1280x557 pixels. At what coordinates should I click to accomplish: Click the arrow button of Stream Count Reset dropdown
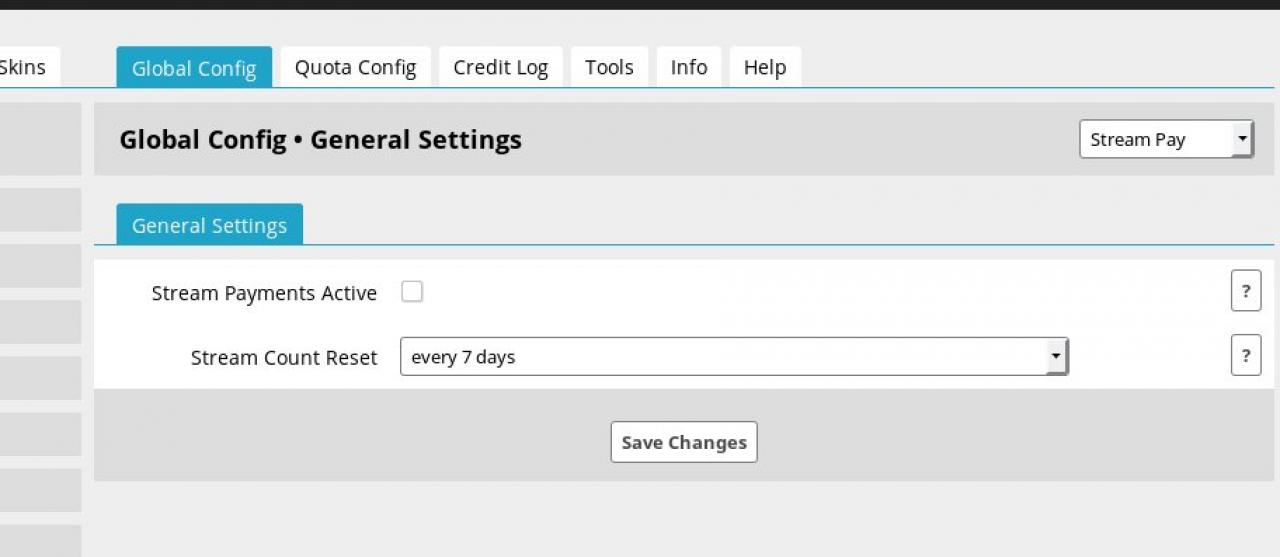1056,357
